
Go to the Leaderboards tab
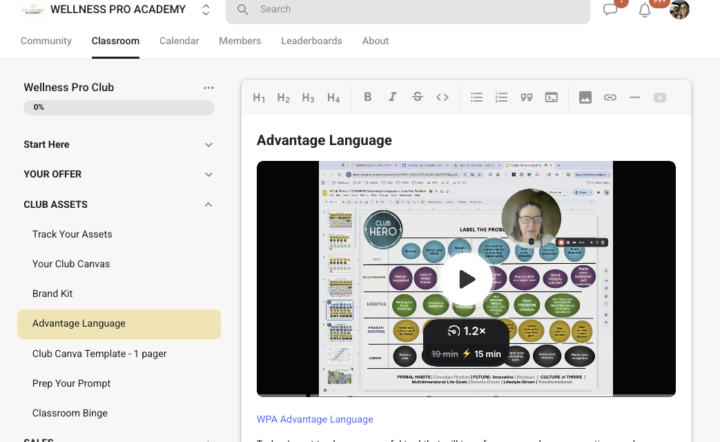pyautogui.click(x=309, y=41)
